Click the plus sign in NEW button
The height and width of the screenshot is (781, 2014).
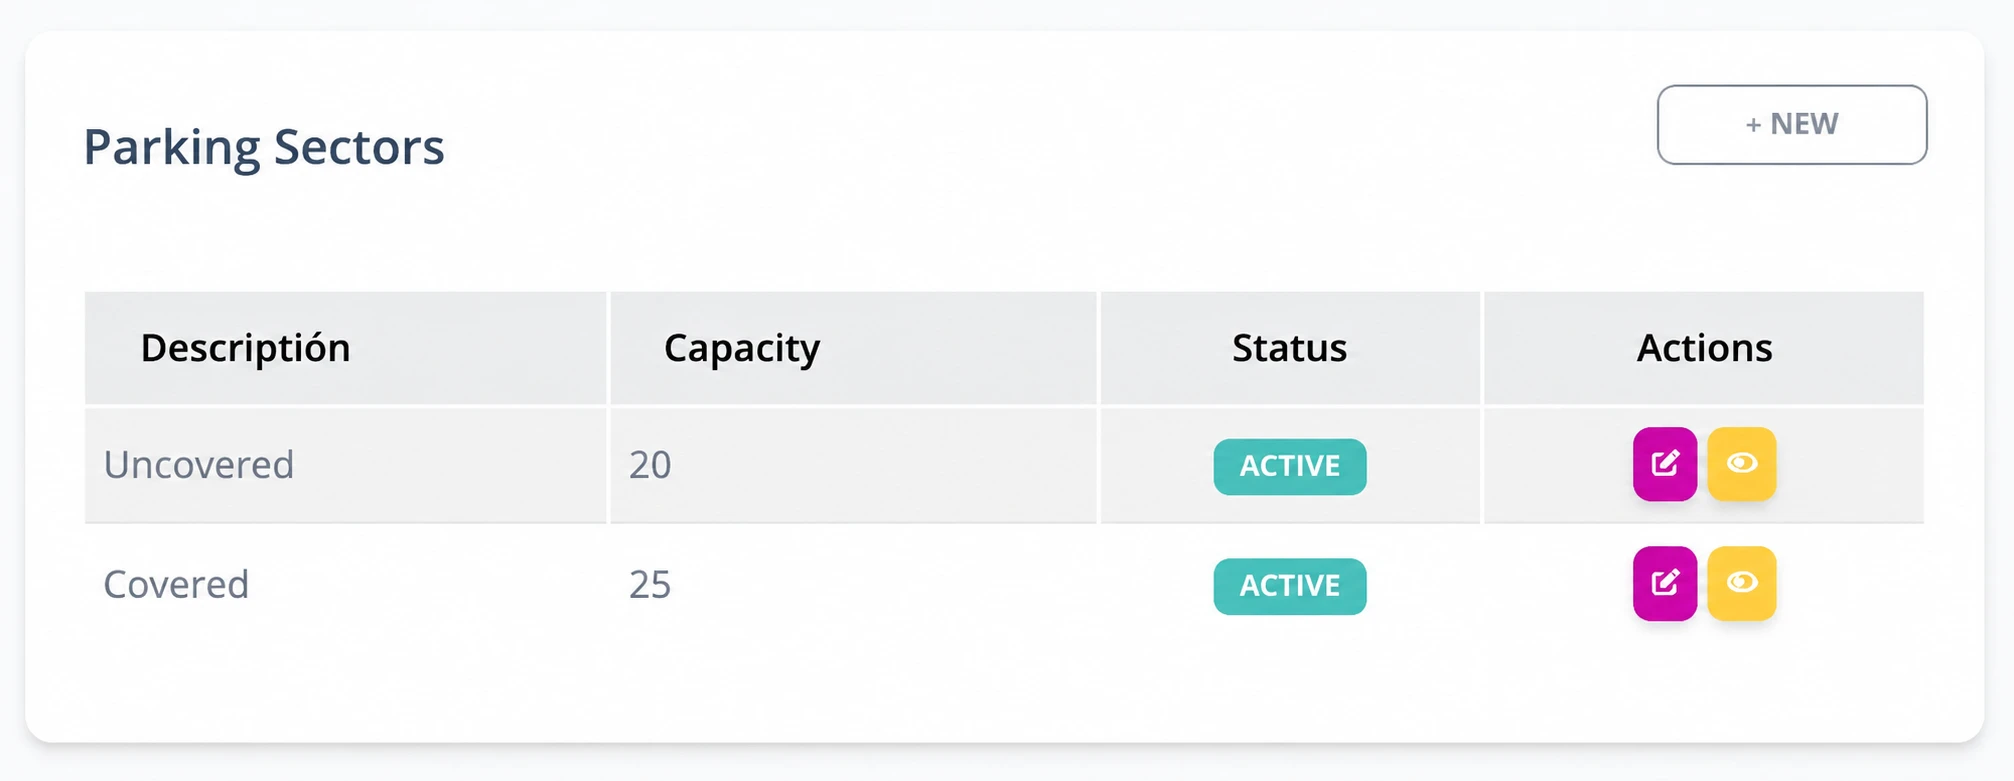click(1753, 124)
